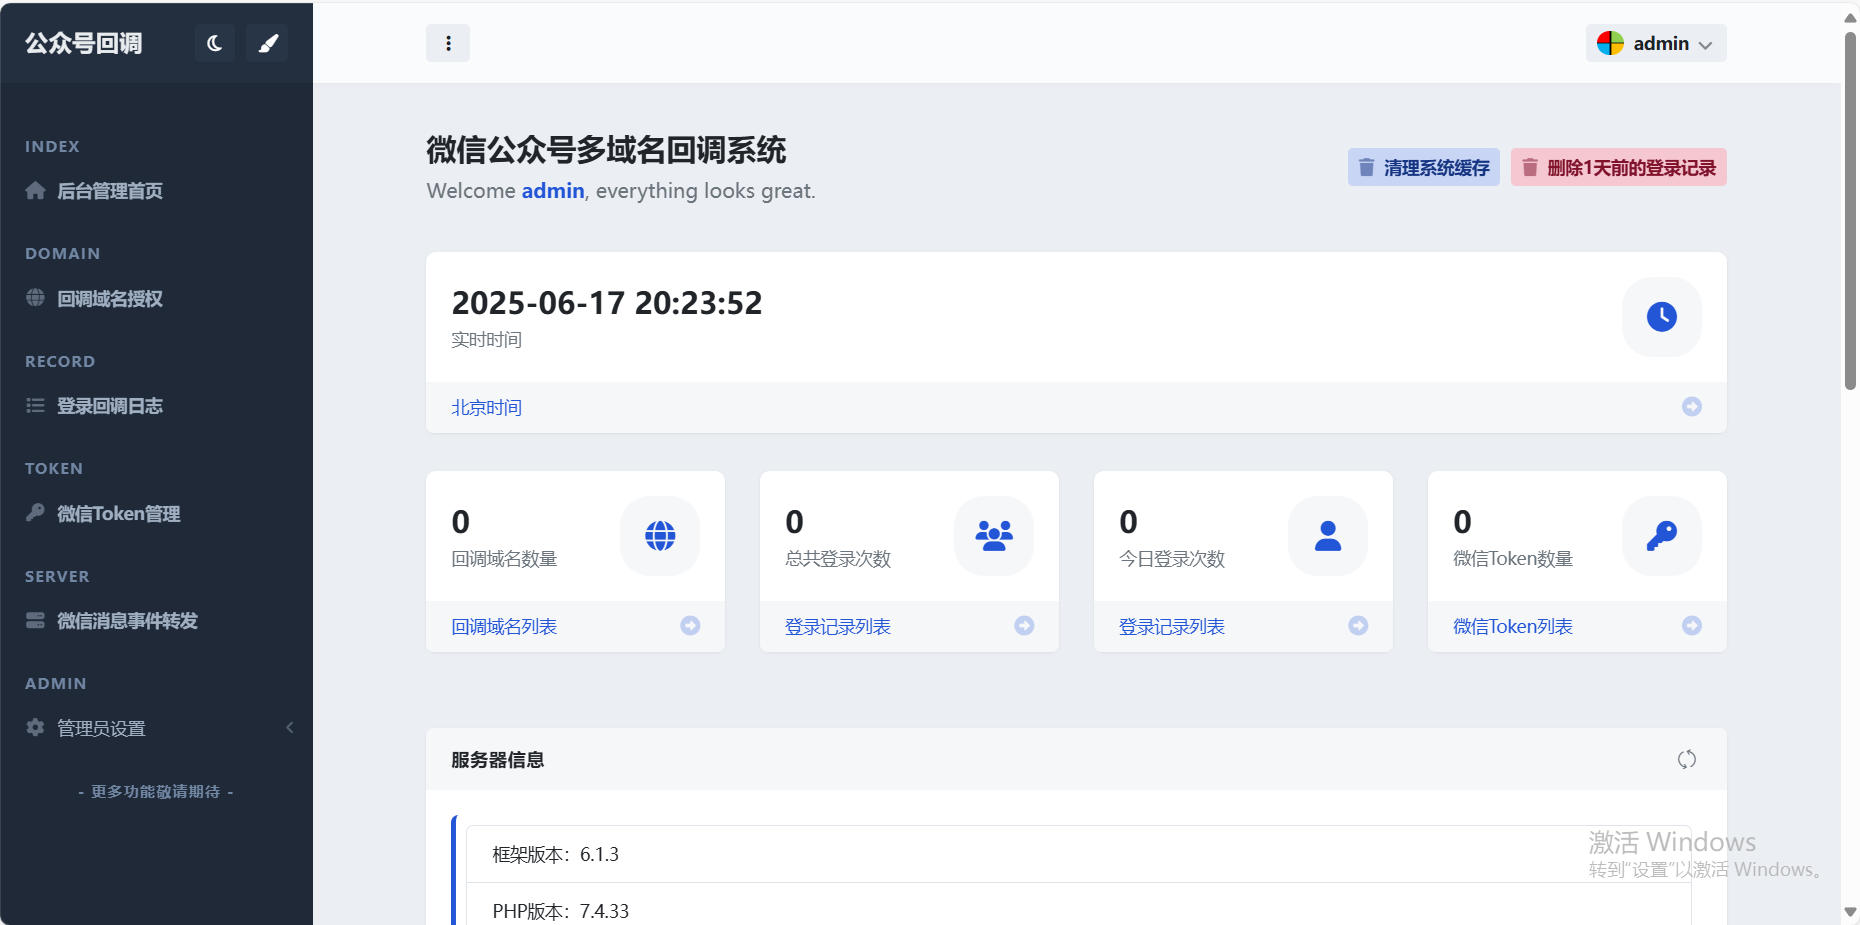
Task: Click trash icon in 清理系统缓存 button
Action: point(1366,167)
